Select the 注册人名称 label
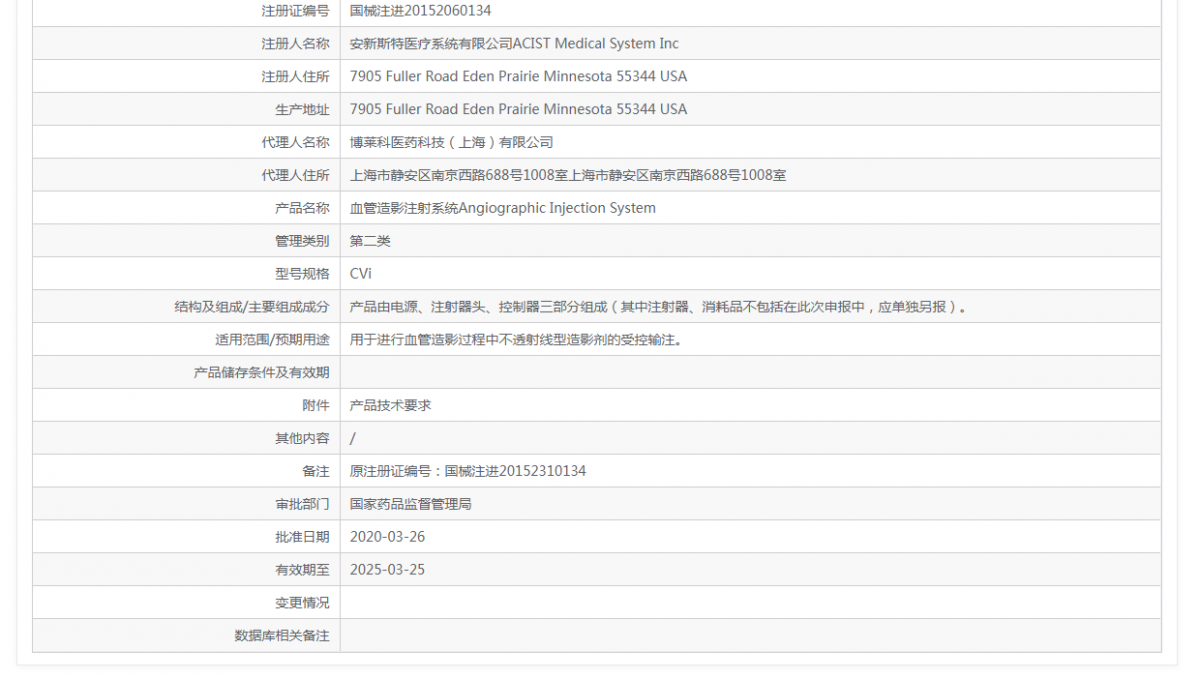1200x679 pixels. click(295, 43)
